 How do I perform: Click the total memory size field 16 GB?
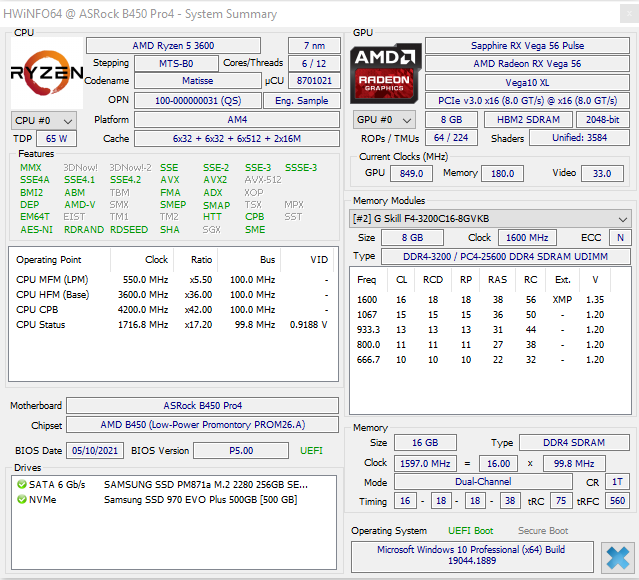point(425,443)
